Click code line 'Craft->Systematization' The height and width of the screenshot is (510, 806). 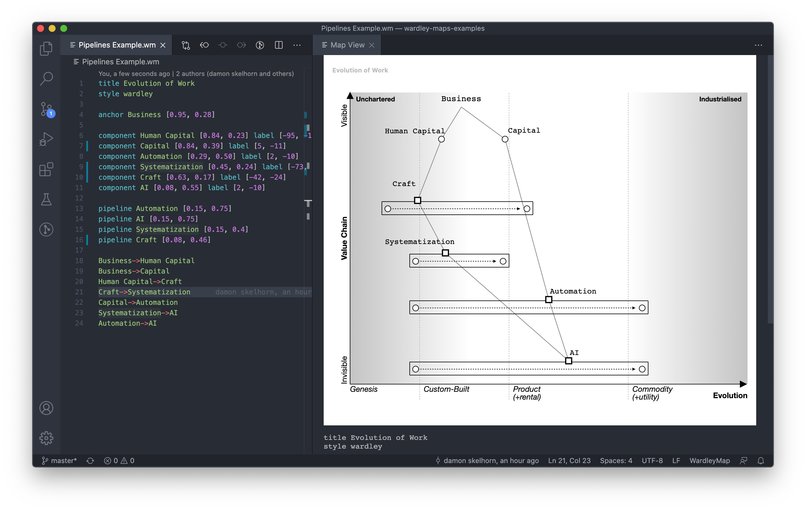tap(144, 292)
